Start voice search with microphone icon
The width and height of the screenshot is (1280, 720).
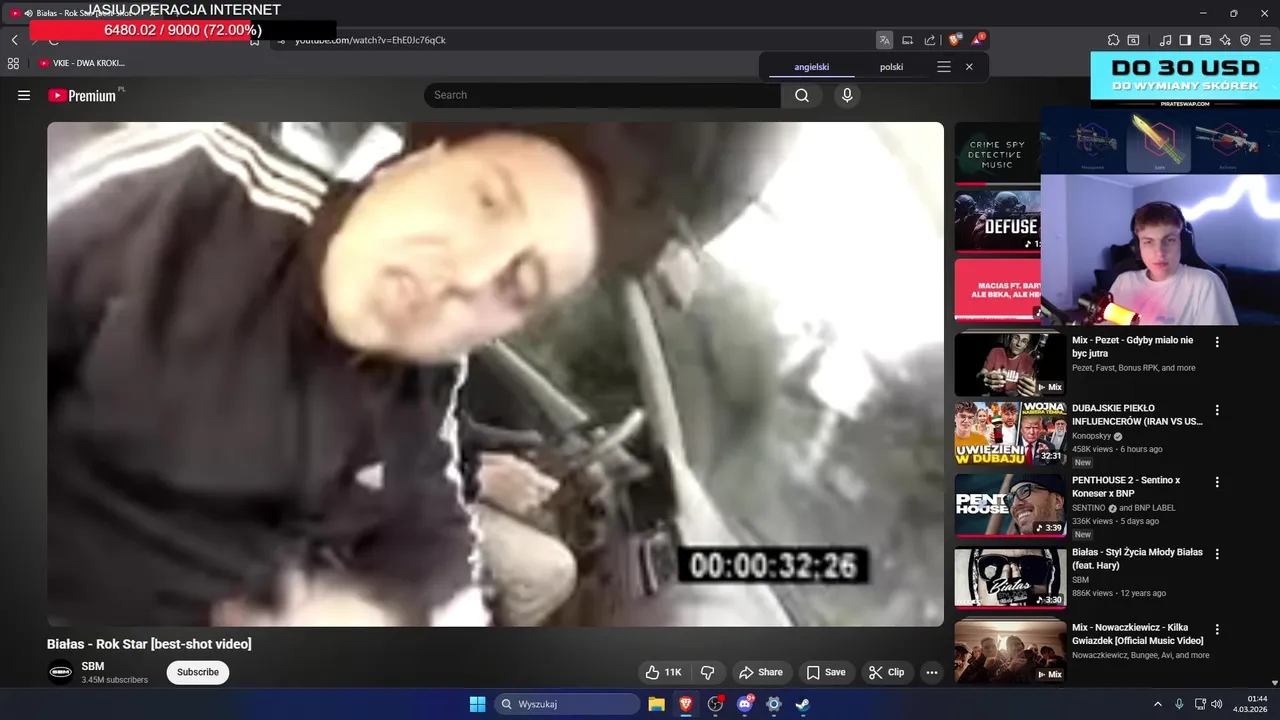(x=847, y=95)
